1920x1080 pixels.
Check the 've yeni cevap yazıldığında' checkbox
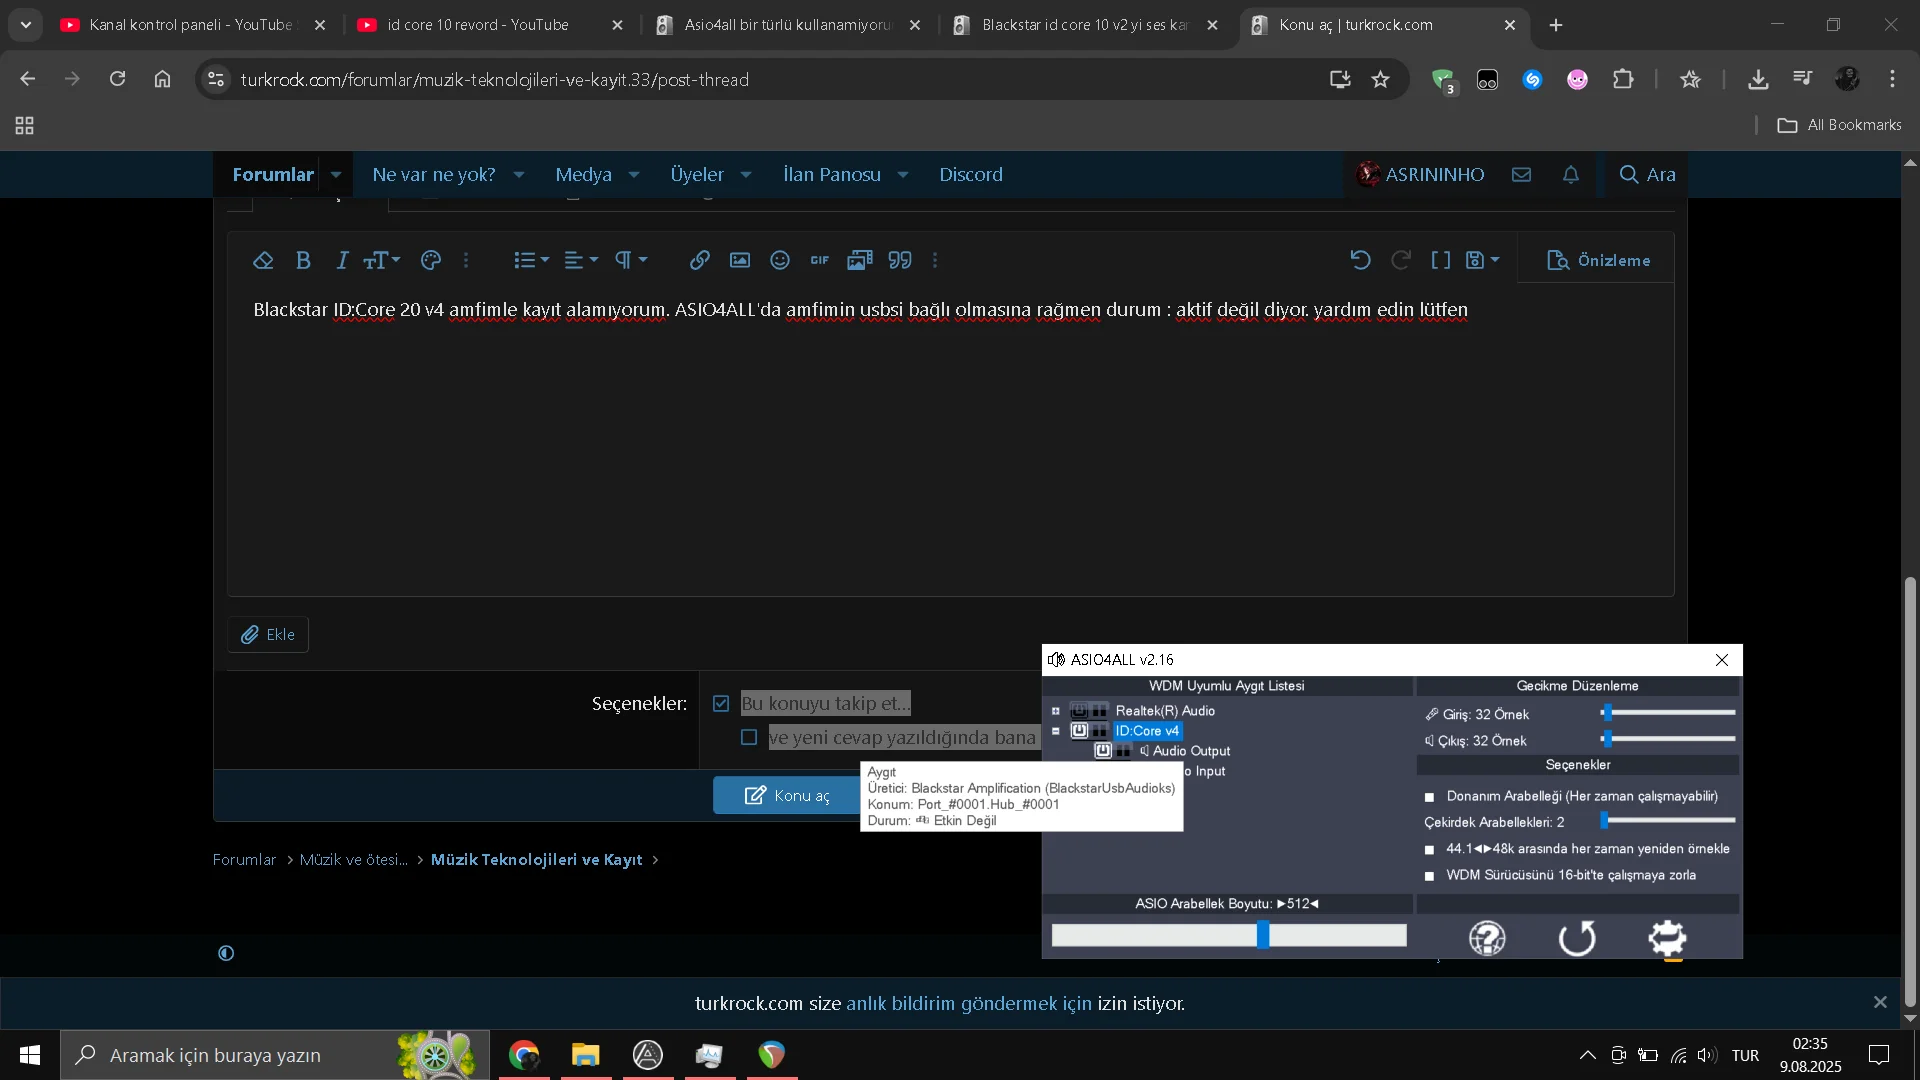(x=749, y=738)
